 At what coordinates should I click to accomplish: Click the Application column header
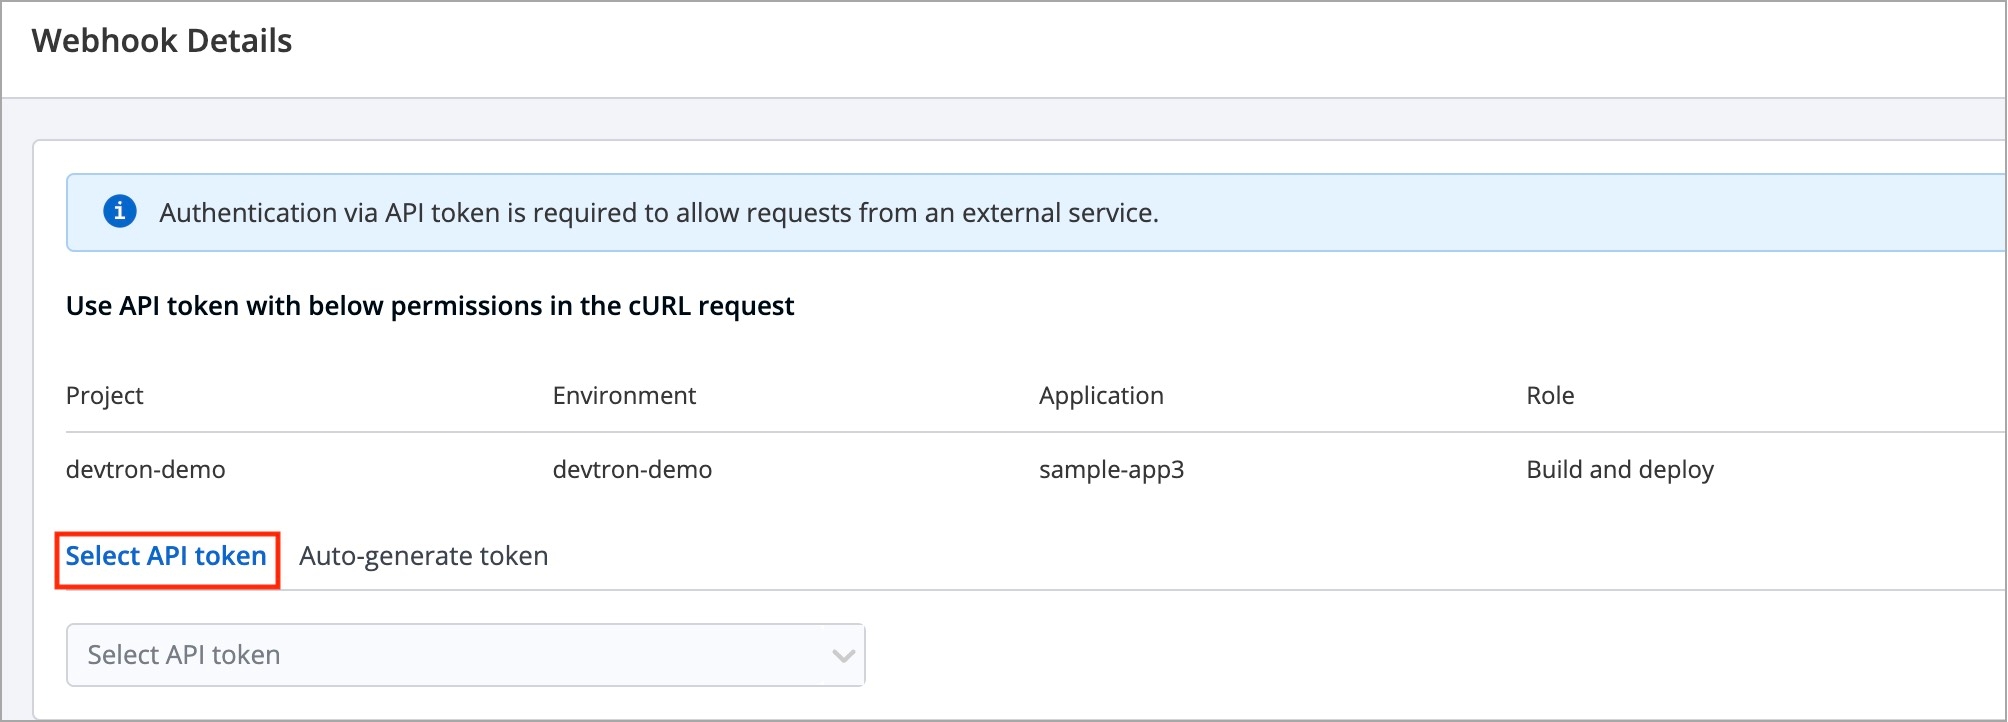tap(1101, 396)
